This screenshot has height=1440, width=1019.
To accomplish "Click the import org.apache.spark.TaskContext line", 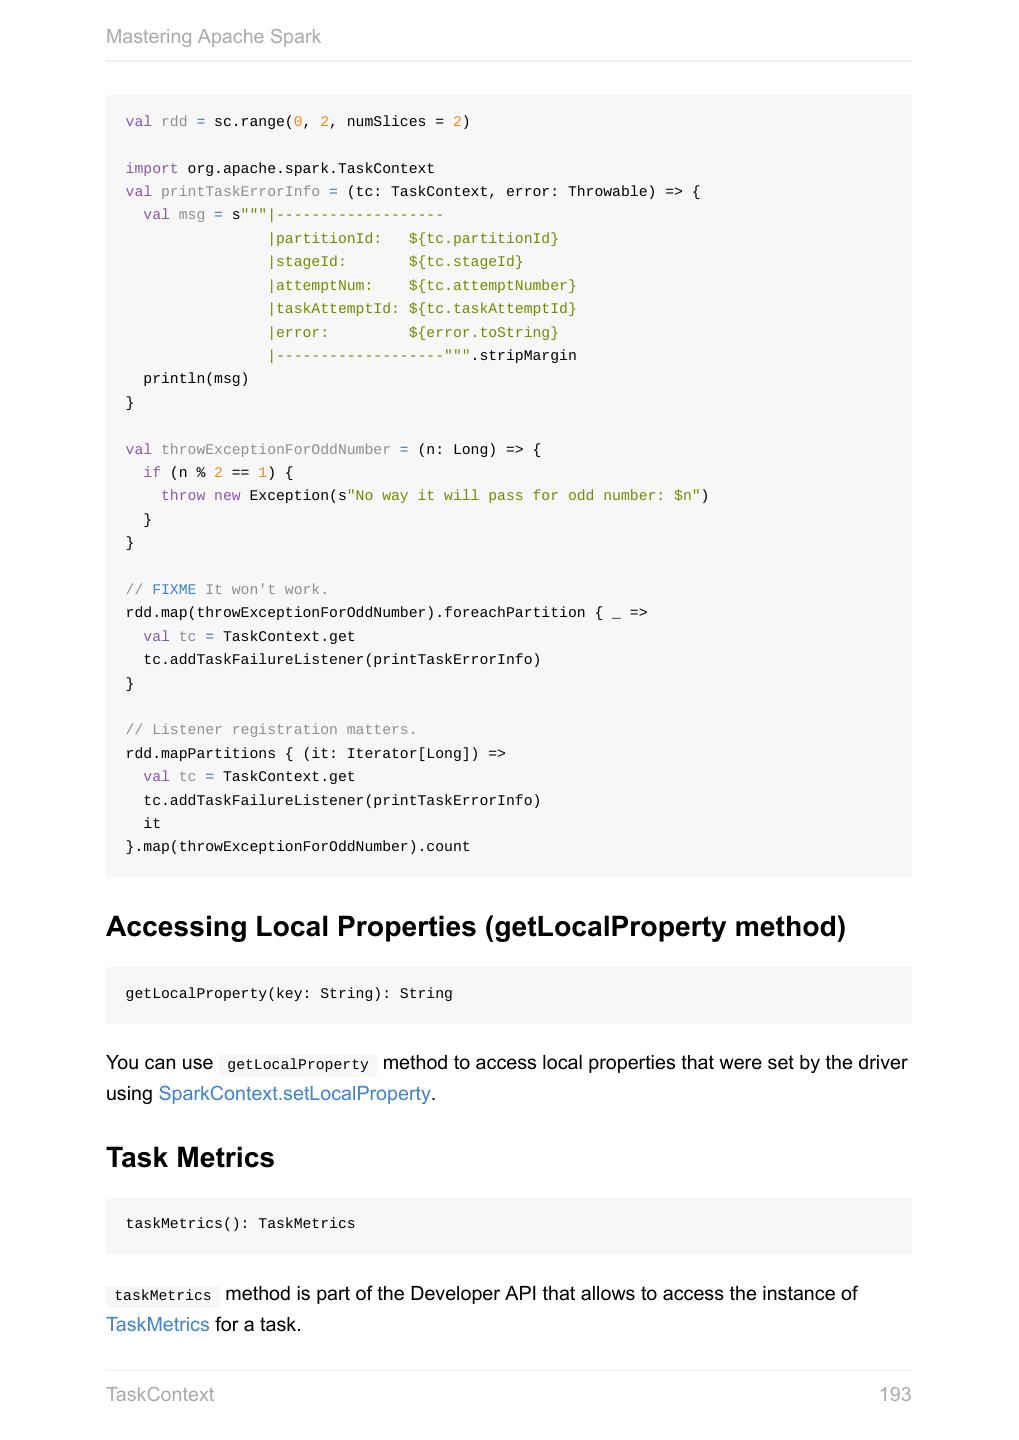I will tap(280, 169).
